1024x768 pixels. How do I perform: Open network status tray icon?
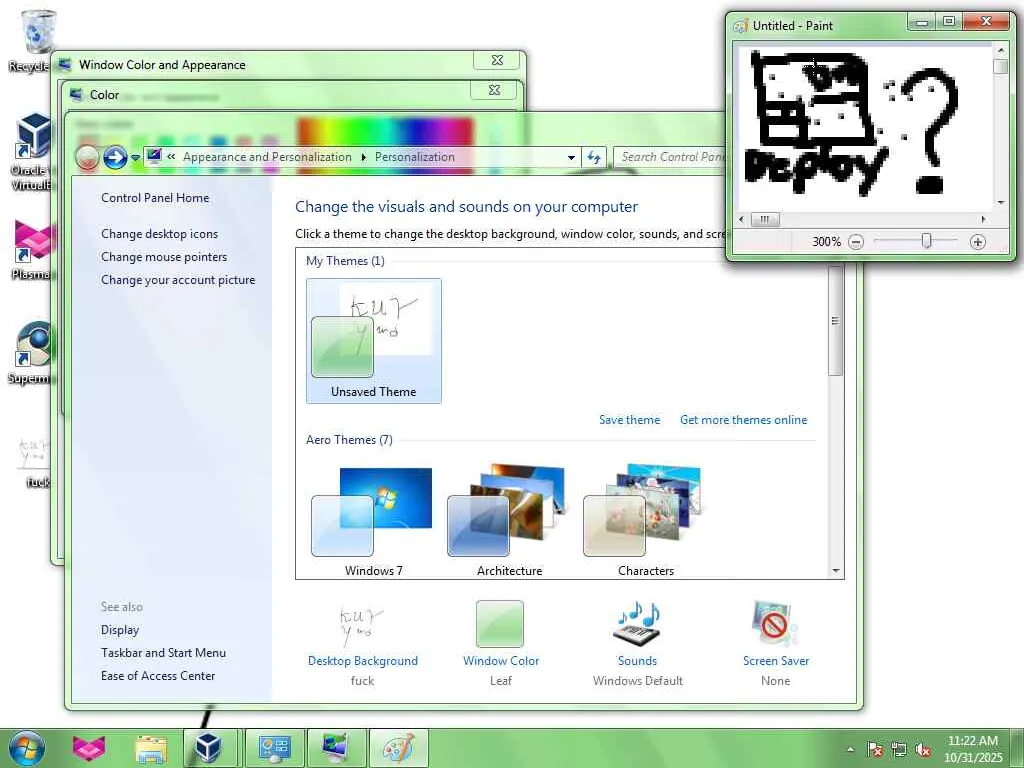(x=899, y=749)
